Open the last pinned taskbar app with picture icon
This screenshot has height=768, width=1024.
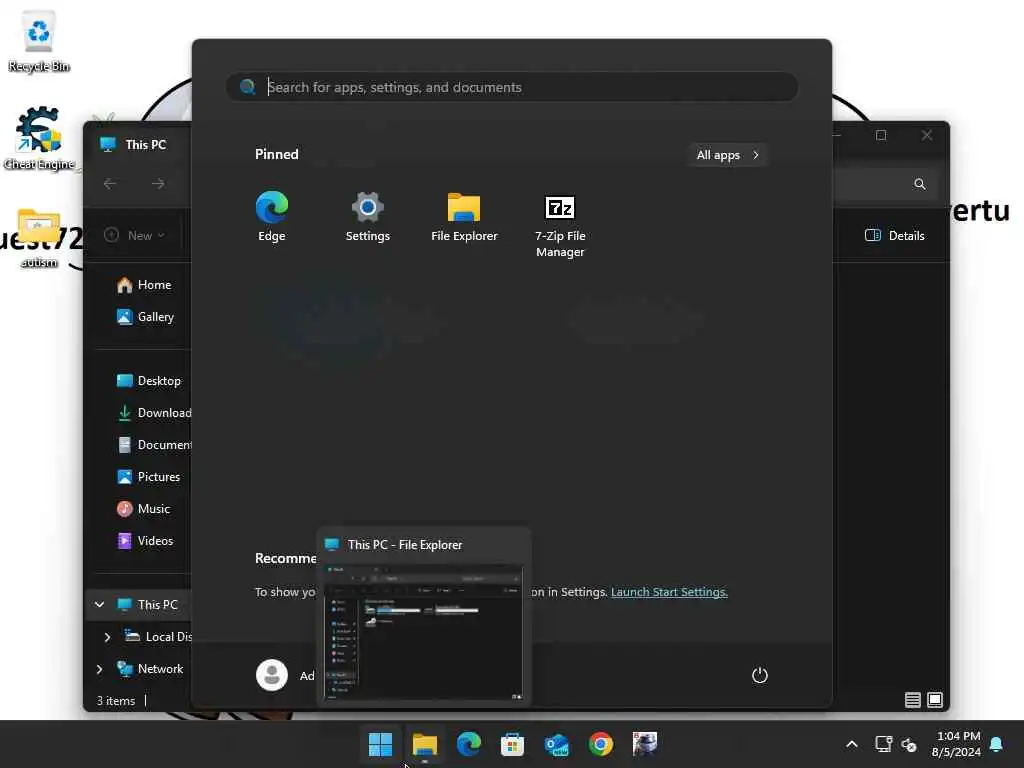pos(645,744)
